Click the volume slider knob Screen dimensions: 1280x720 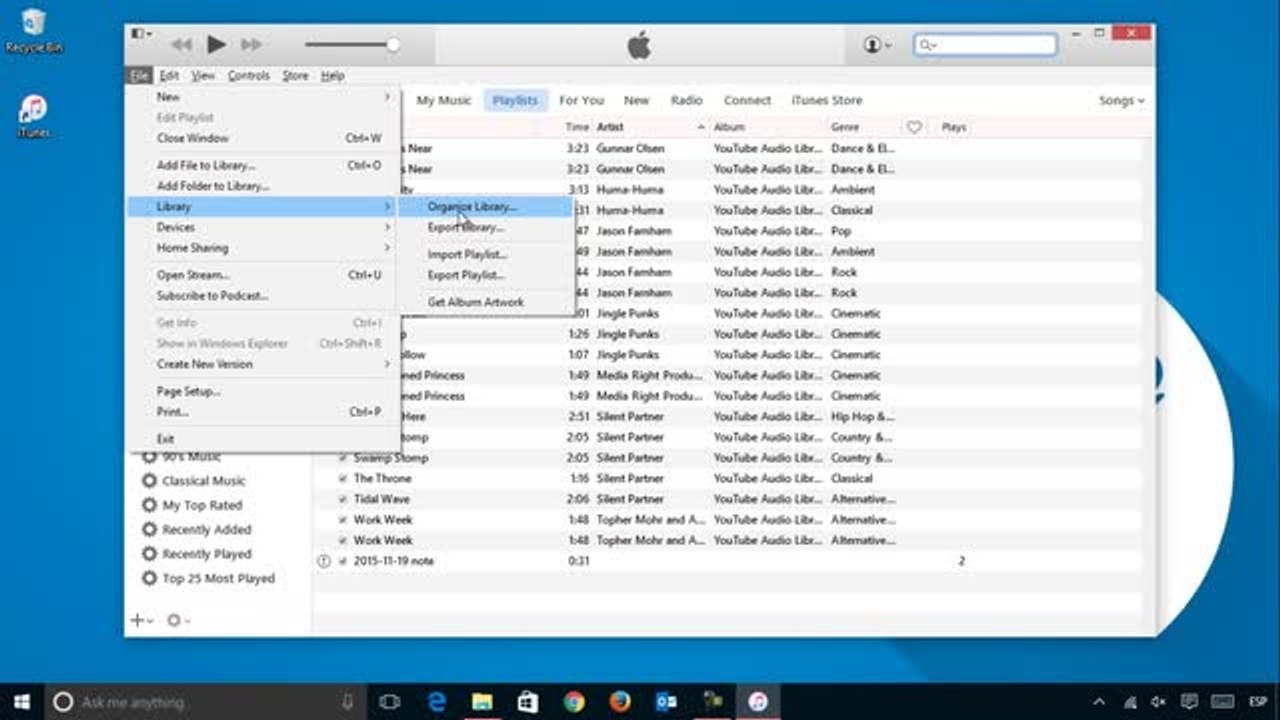point(393,44)
